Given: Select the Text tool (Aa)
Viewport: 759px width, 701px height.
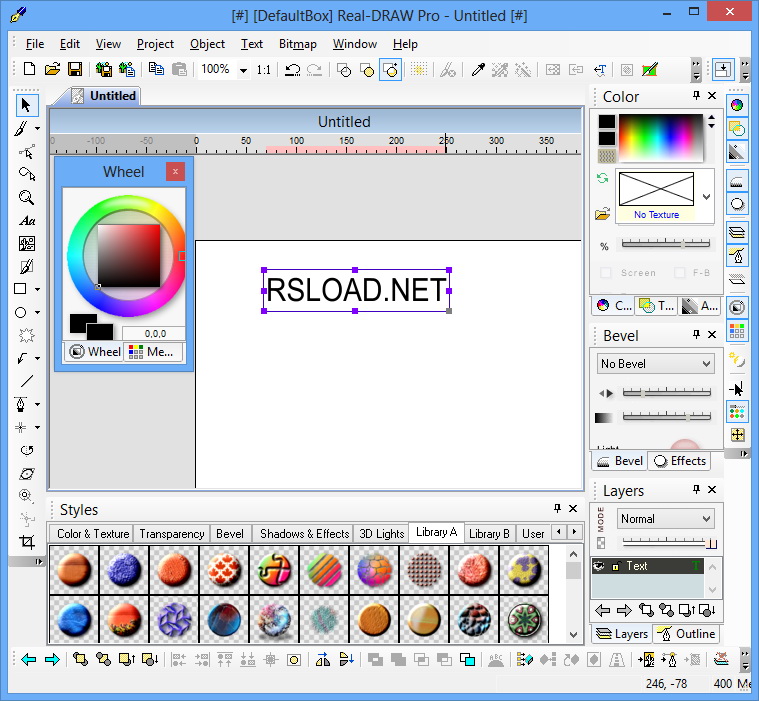Looking at the screenshot, I should [27, 221].
